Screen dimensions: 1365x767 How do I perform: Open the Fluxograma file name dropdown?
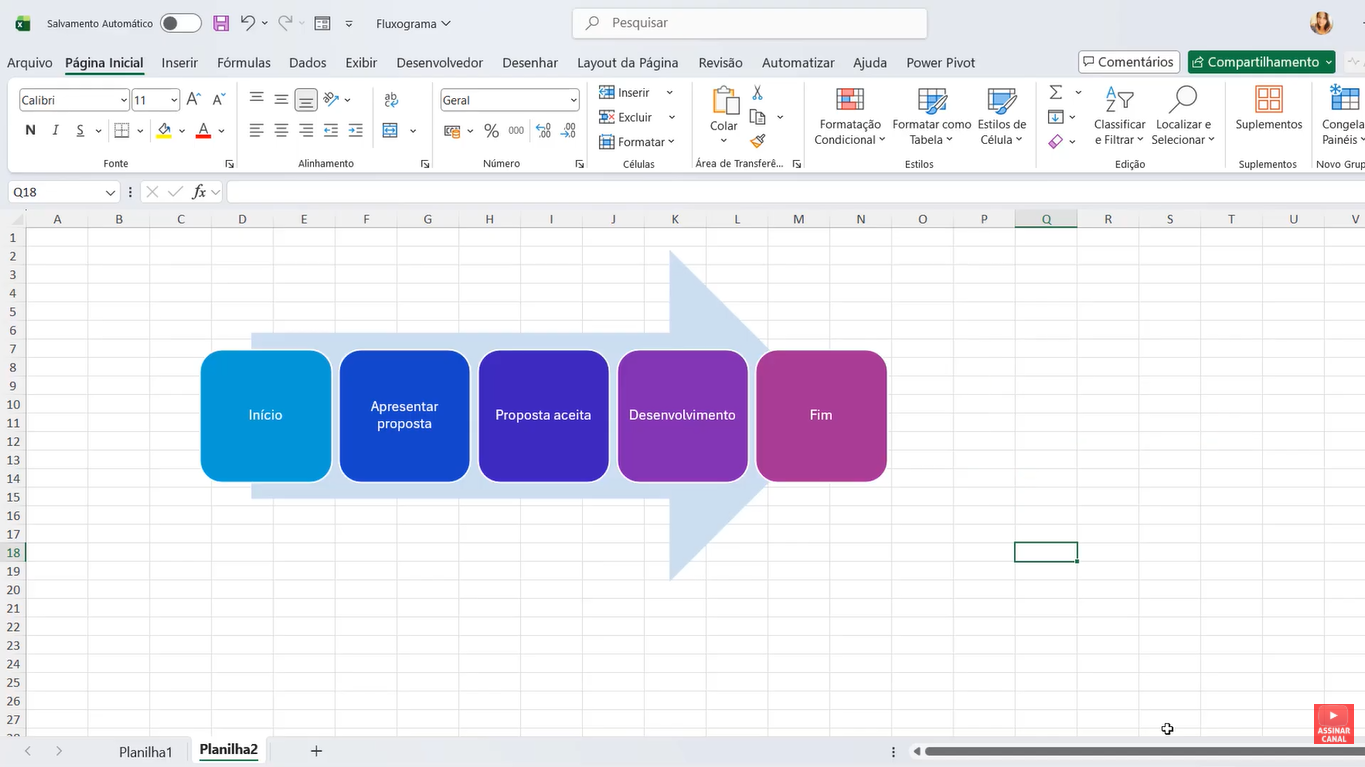click(x=413, y=23)
